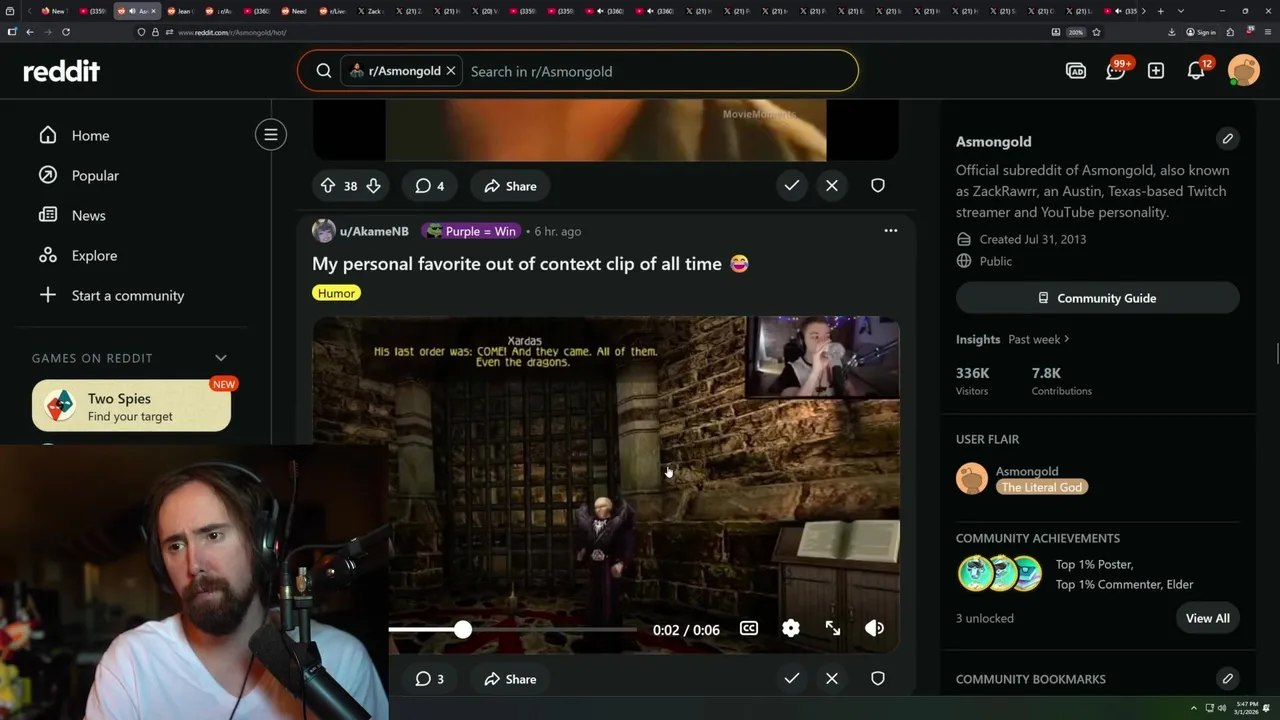The height and width of the screenshot is (720, 1280).
Task: Remove the AkameNB post with X
Action: [832, 679]
